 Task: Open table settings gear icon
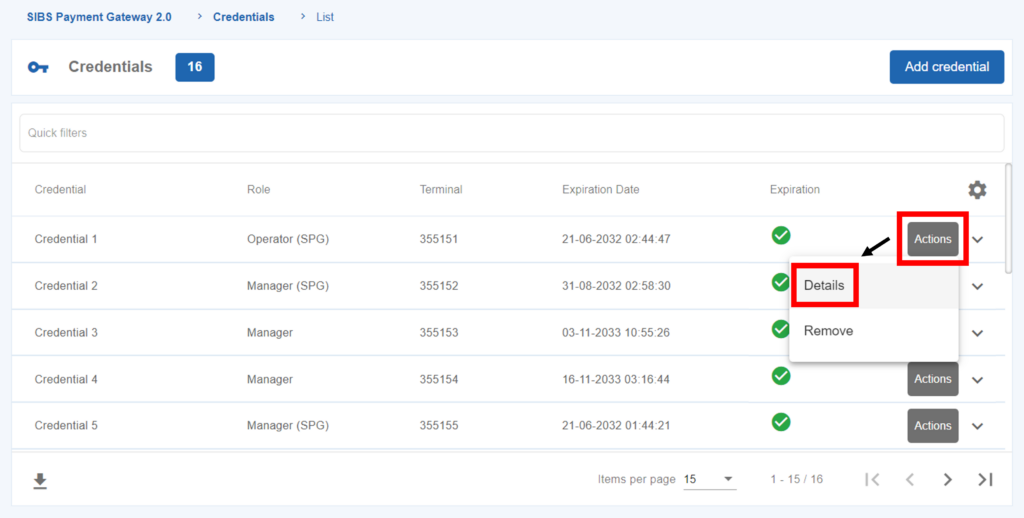pos(976,190)
